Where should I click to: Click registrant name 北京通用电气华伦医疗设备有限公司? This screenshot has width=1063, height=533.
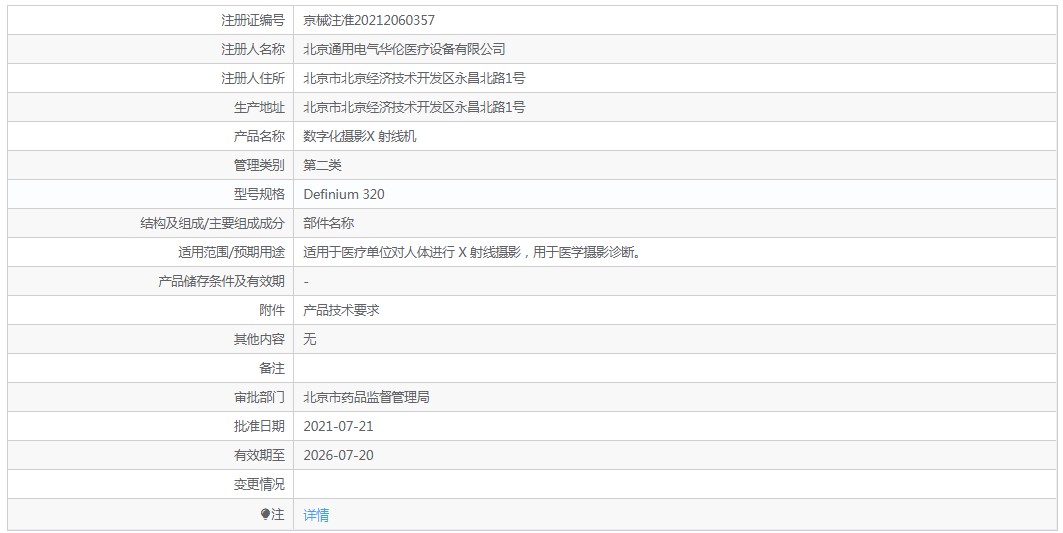404,50
